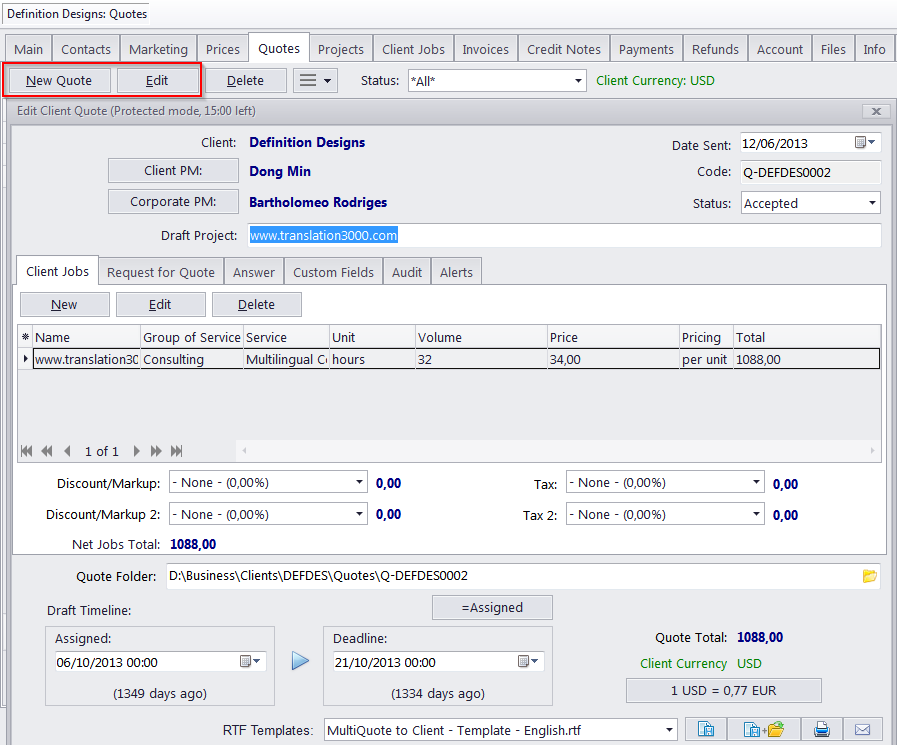Image resolution: width=897 pixels, height=745 pixels.
Task: Switch to the Answer sub-tab
Action: tap(254, 272)
